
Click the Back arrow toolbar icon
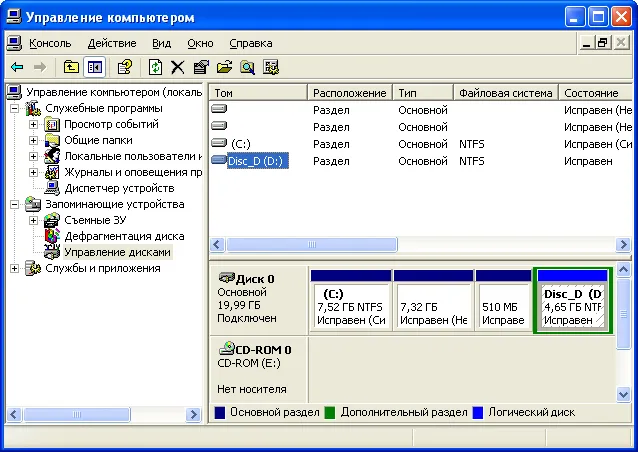17,67
